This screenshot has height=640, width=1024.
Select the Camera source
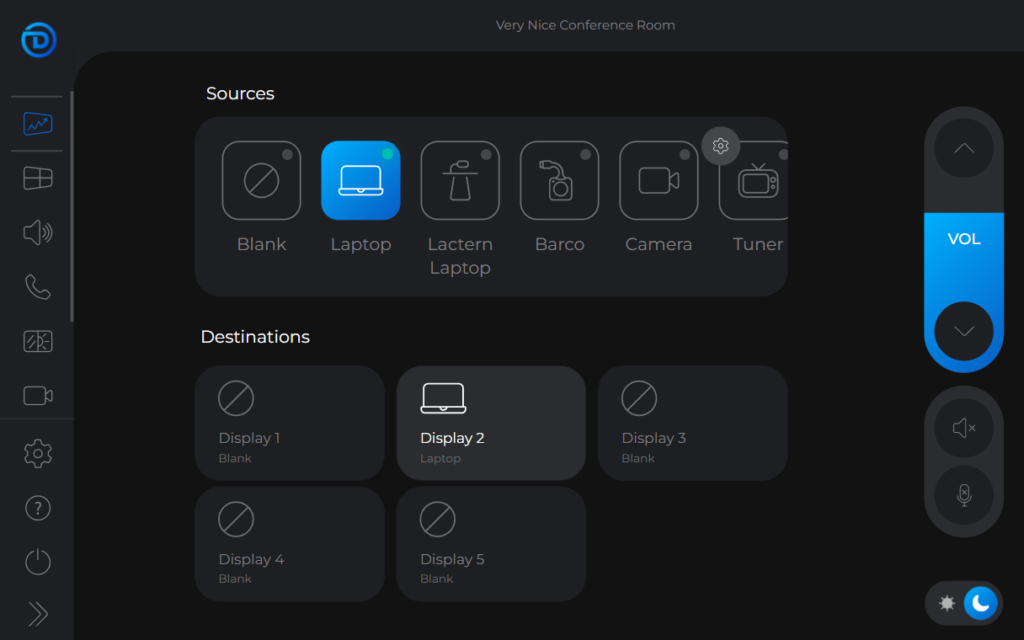(658, 180)
